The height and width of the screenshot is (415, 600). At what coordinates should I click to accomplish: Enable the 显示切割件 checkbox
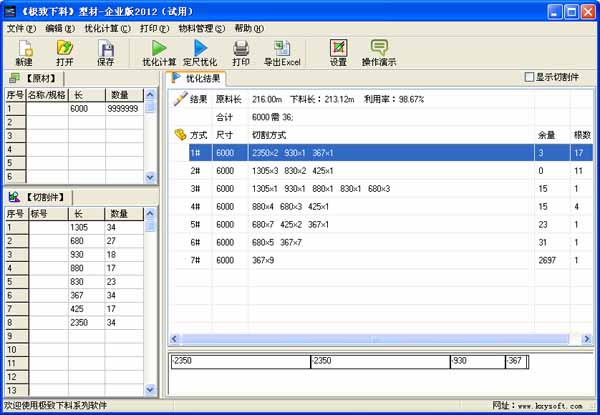click(x=530, y=77)
